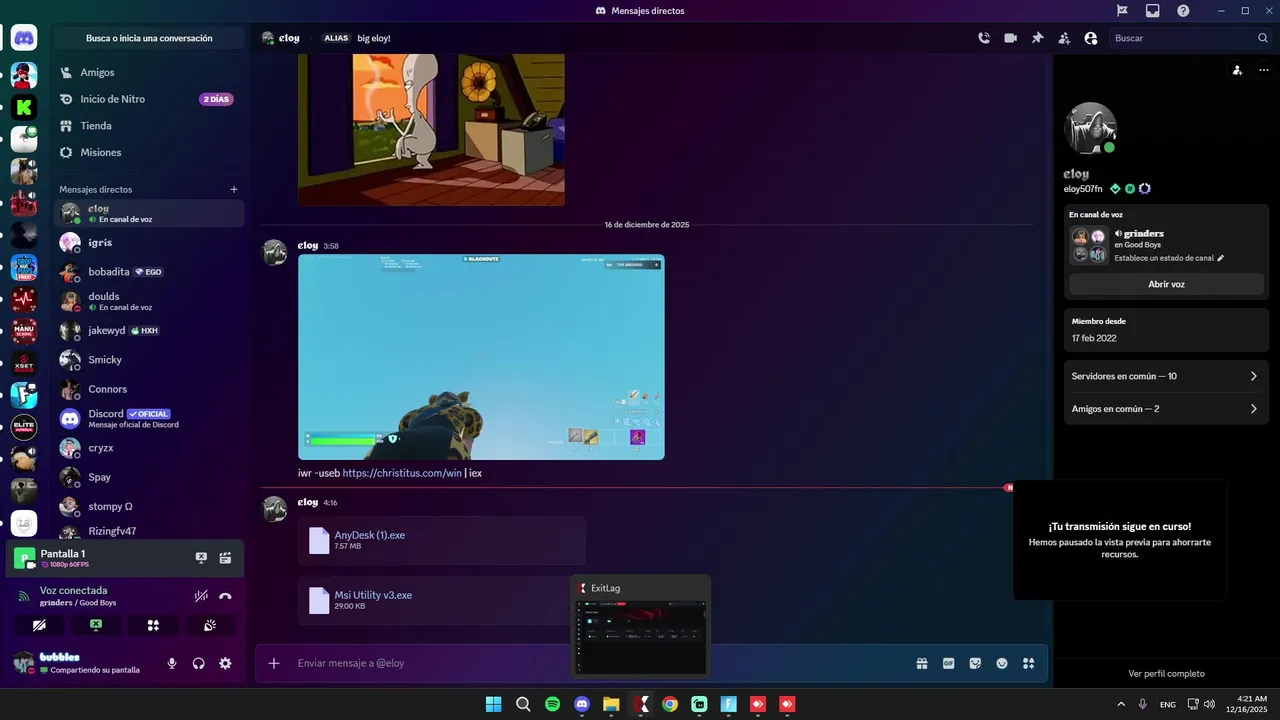Viewport: 1280px width, 720px height.
Task: Start a voice call with eloy
Action: coord(984,38)
